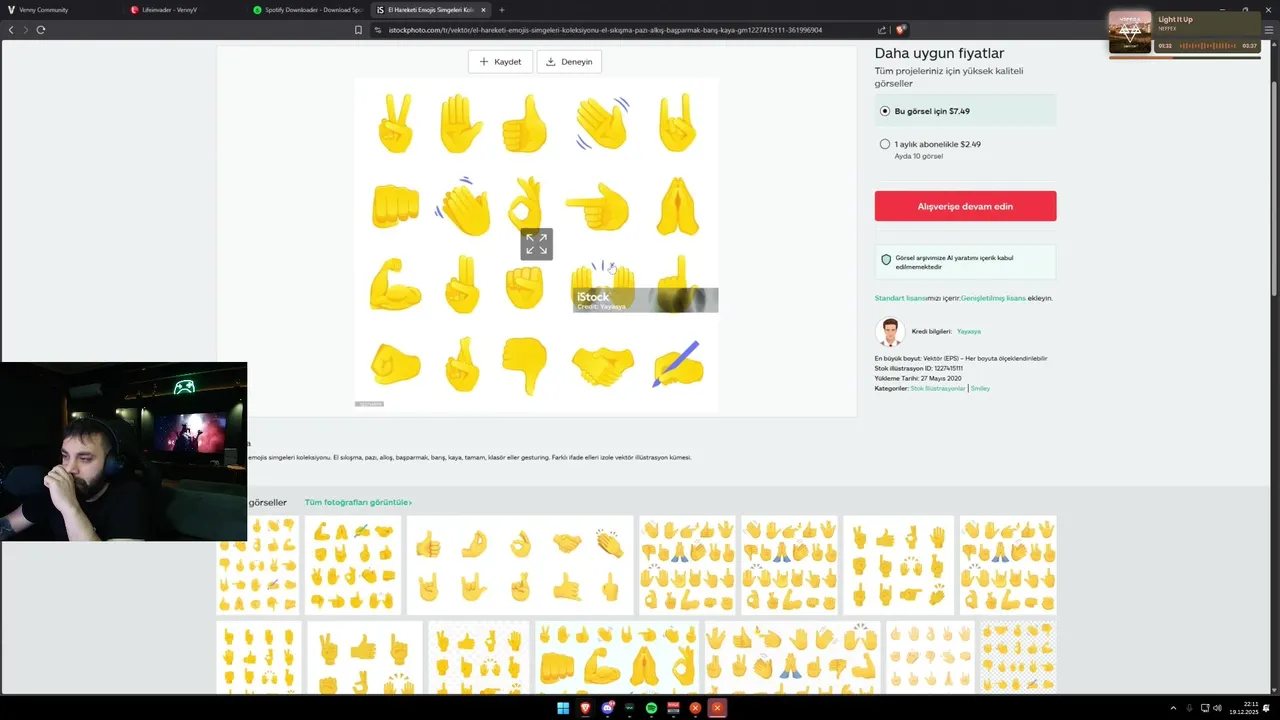Click the 'Yükleme Tarihi: 27 Mayıs 2020' text
This screenshot has height=720, width=1280.
point(918,378)
